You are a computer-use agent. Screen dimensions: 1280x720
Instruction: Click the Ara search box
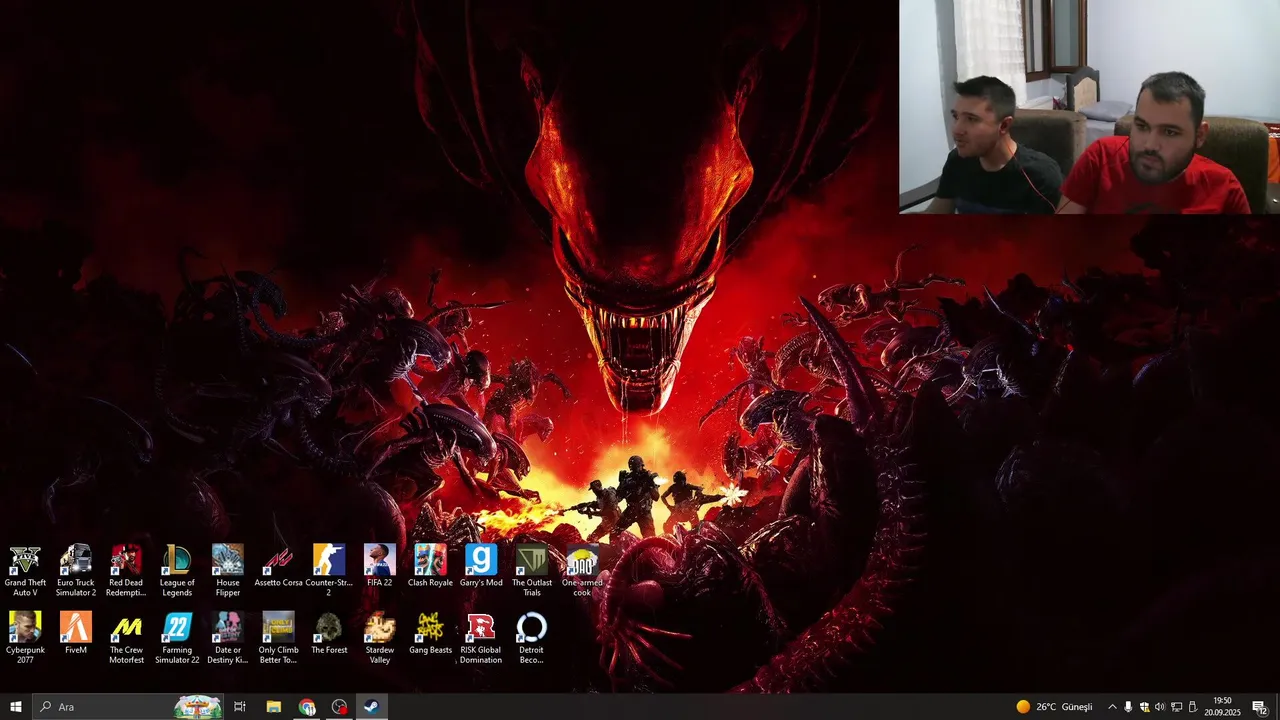129,707
